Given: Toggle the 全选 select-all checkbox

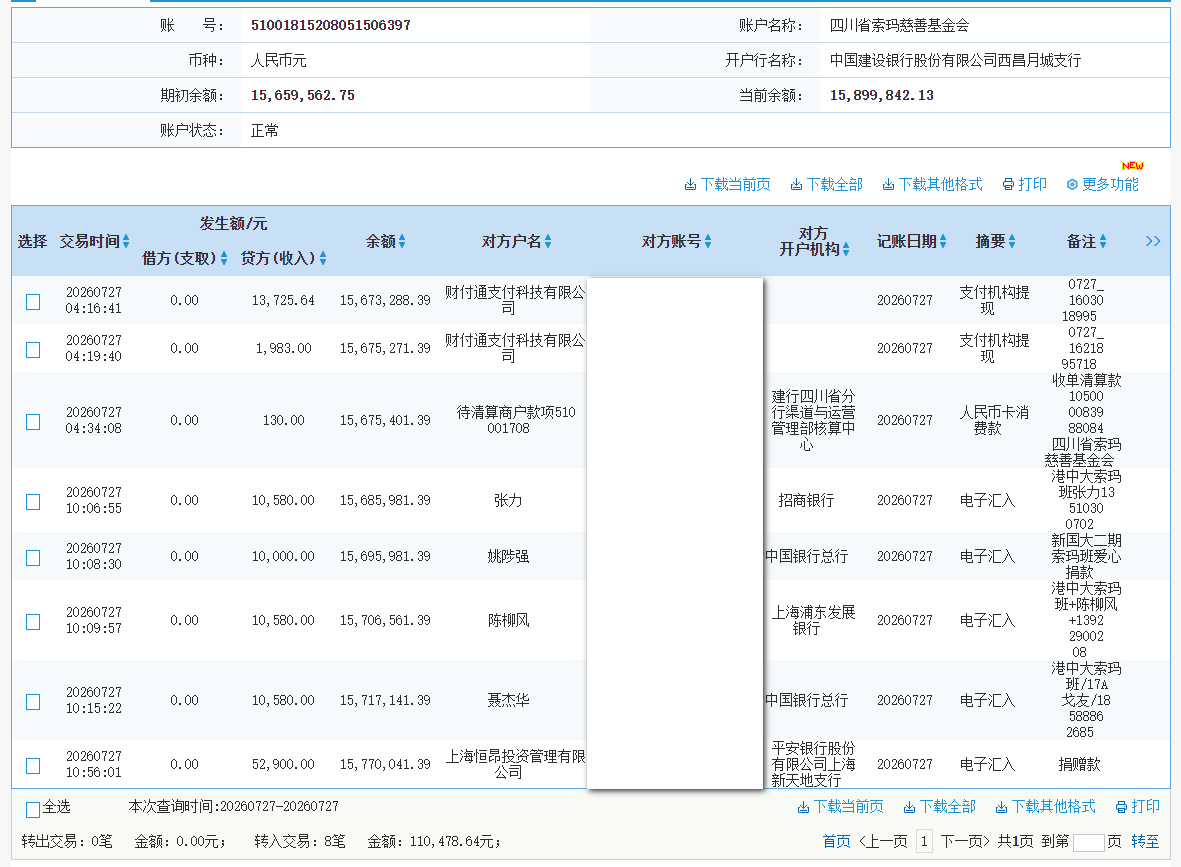Looking at the screenshot, I should click(33, 810).
